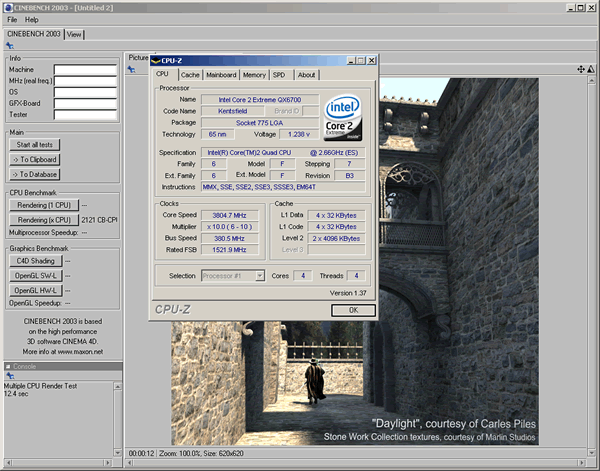600x471 pixels.
Task: Click the console scrollbar down arrow
Action: tap(118, 453)
